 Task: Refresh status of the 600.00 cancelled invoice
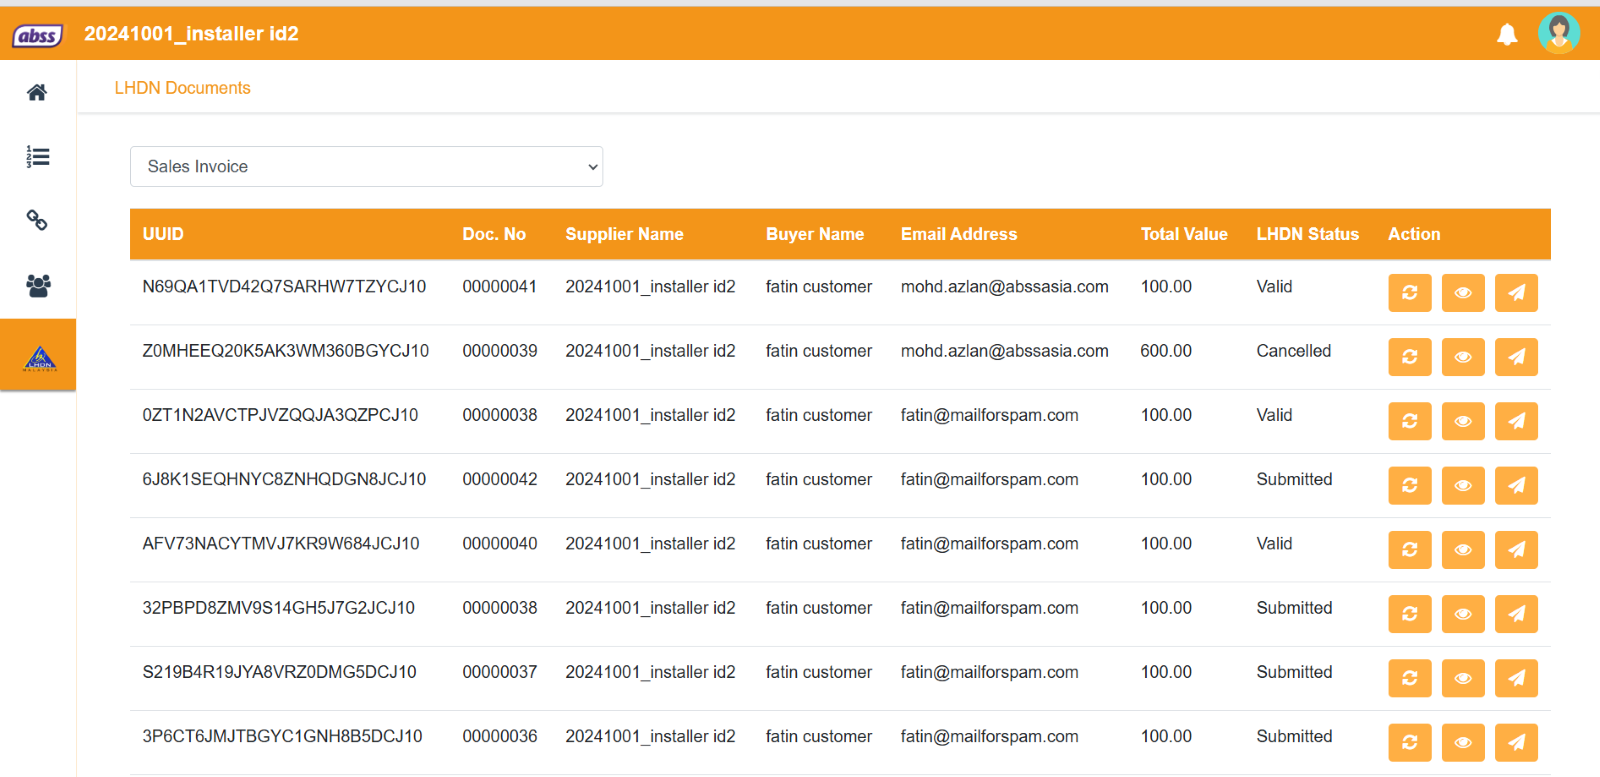(1409, 357)
